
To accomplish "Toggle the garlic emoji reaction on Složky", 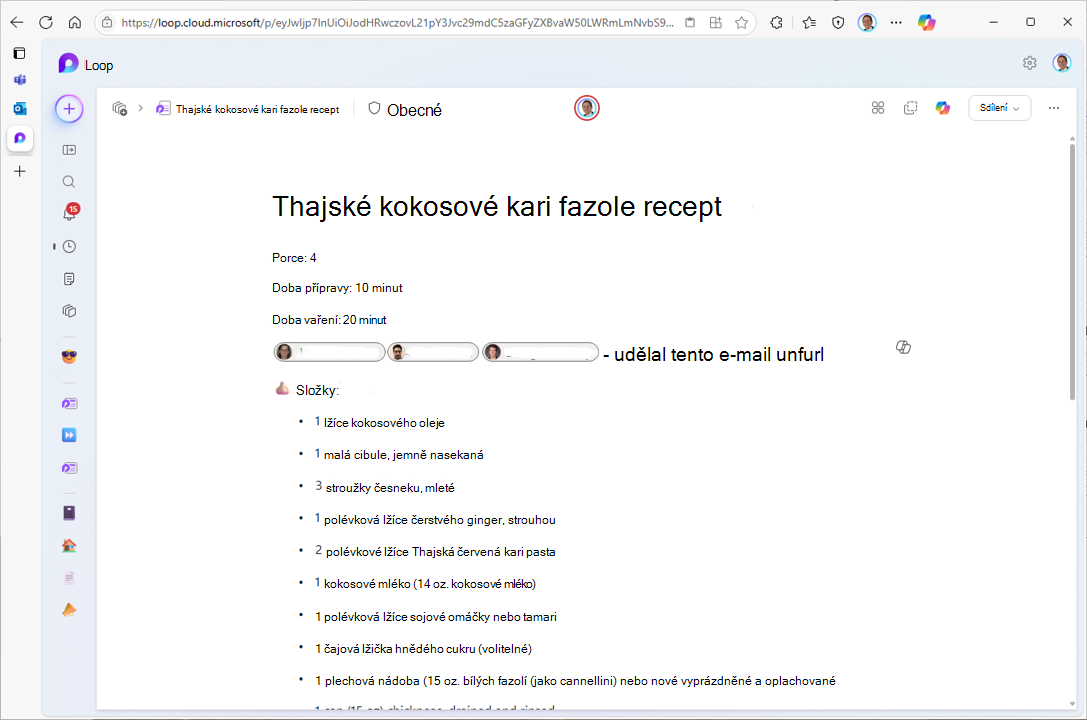I will pyautogui.click(x=282, y=388).
